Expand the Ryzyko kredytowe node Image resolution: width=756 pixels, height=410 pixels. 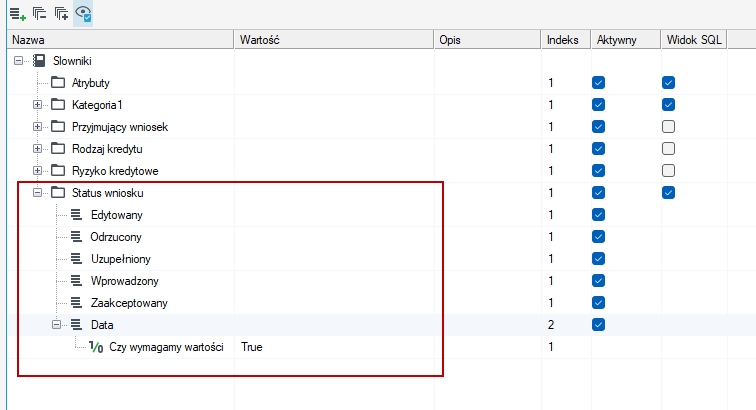click(x=37, y=171)
